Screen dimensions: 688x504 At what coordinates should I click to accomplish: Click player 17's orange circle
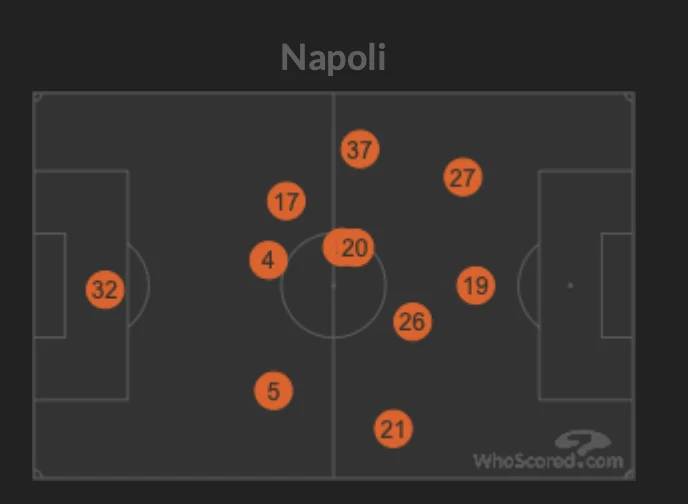(x=286, y=202)
